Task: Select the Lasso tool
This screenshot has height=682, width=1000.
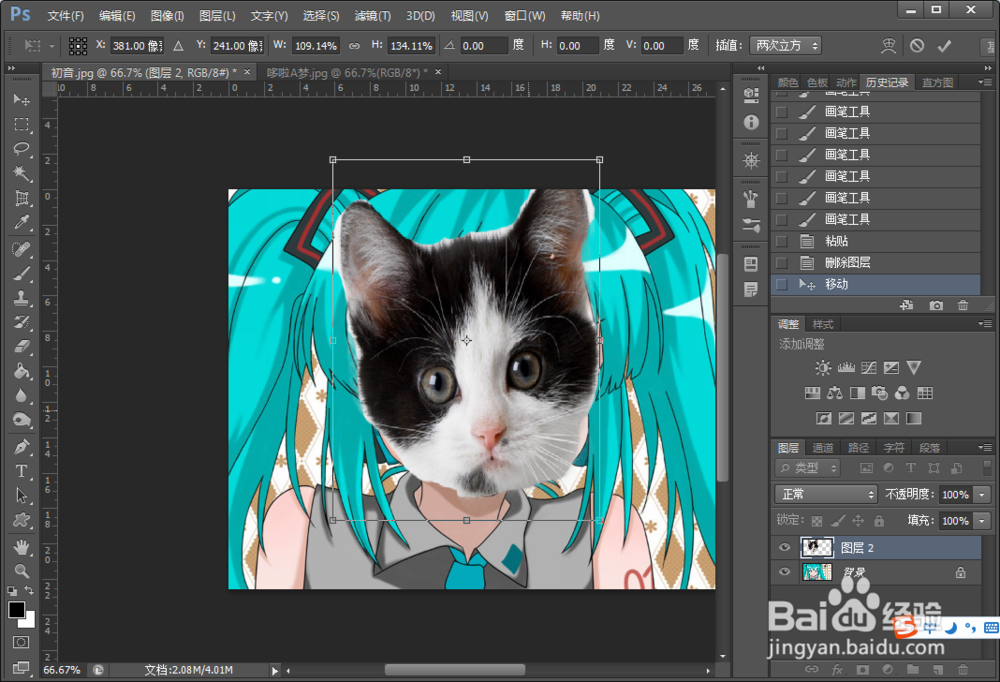Action: (x=22, y=149)
